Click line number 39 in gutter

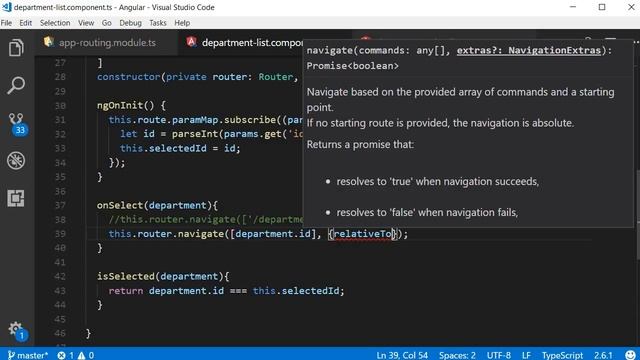point(60,234)
